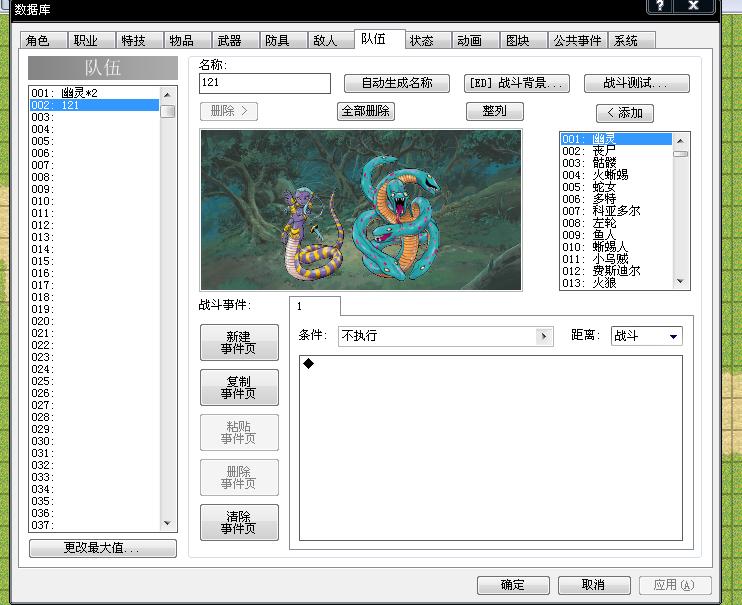
Task: Select empty troop slot 003
Action: (x=94, y=117)
